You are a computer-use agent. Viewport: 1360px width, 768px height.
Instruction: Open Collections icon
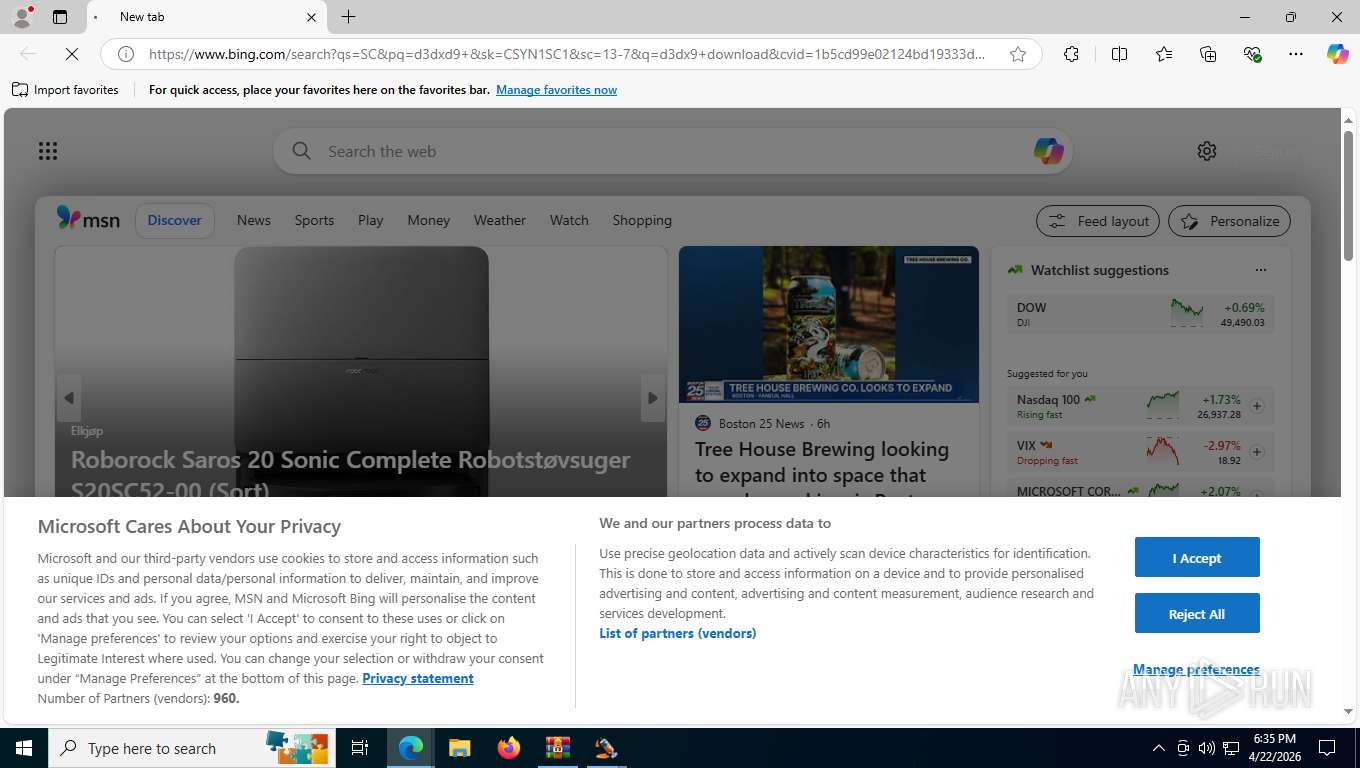1208,54
